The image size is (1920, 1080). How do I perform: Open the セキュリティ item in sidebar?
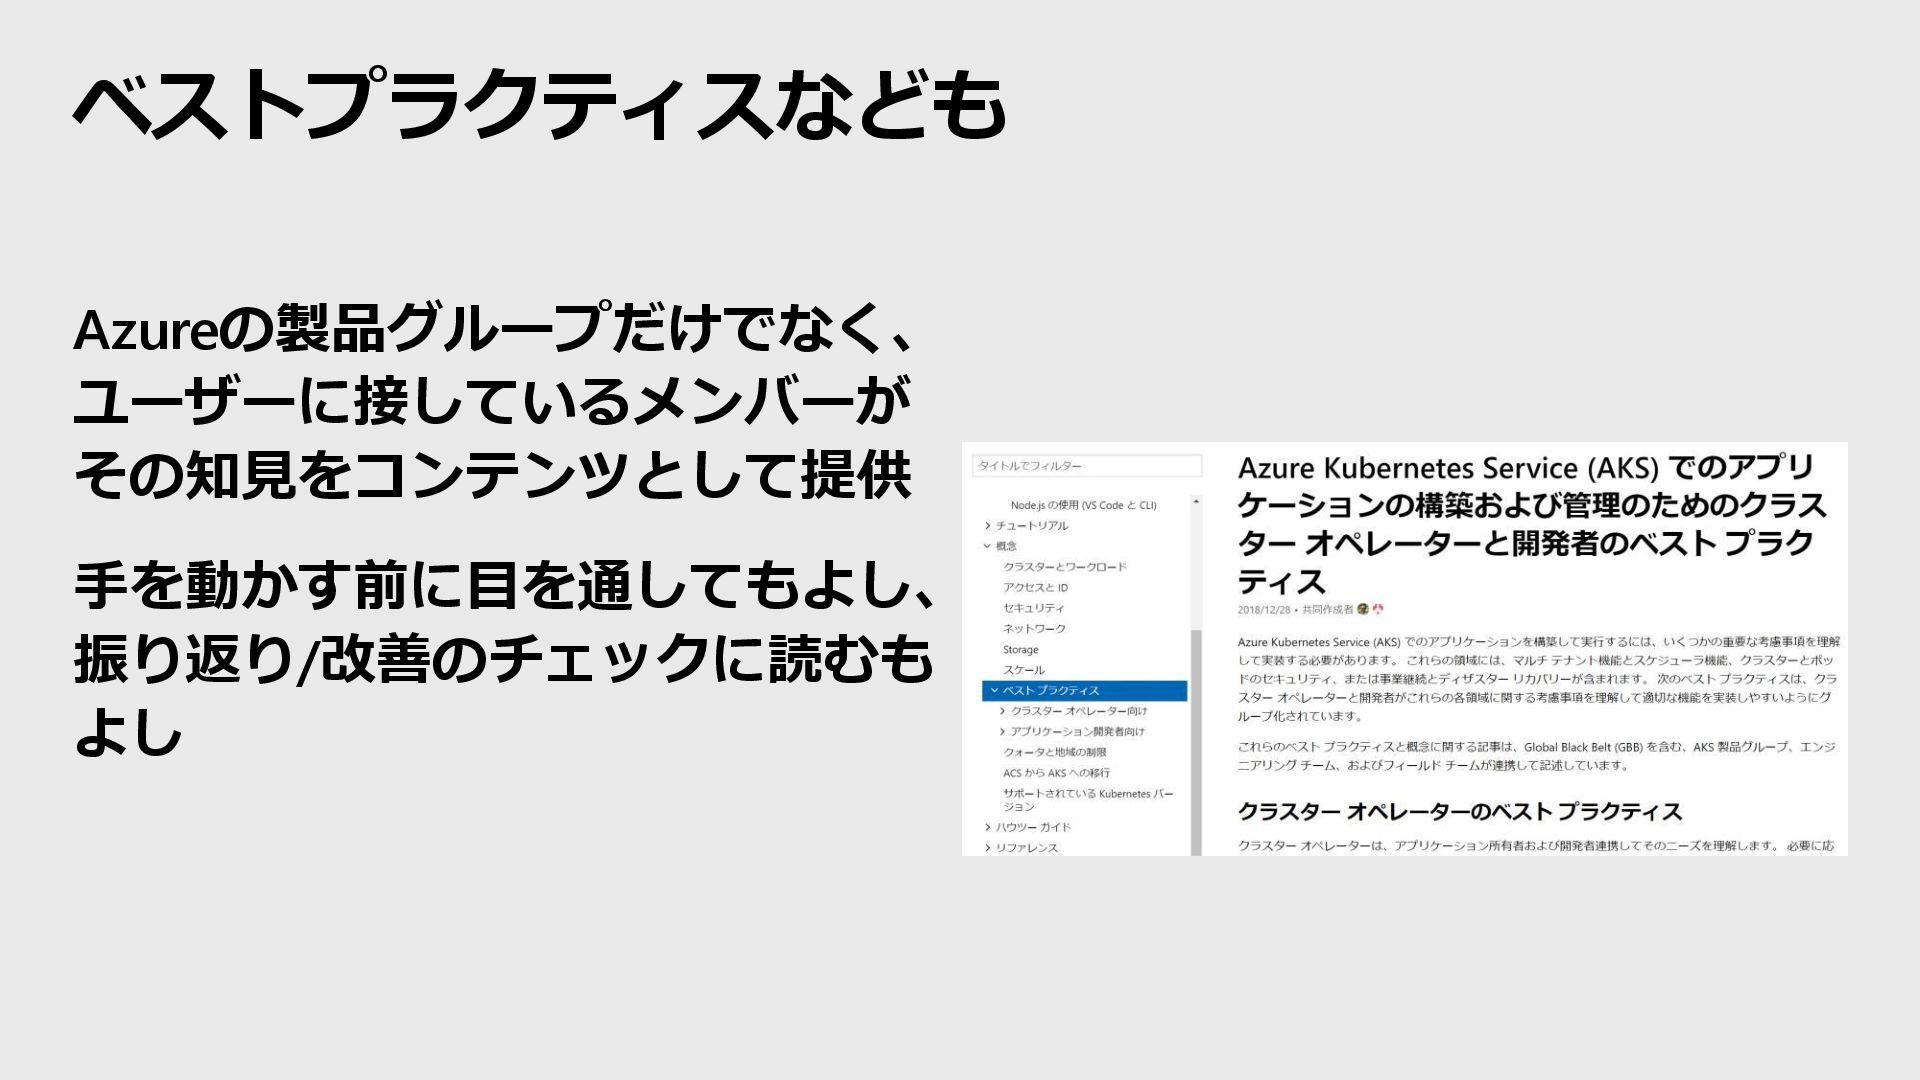pos(1034,608)
